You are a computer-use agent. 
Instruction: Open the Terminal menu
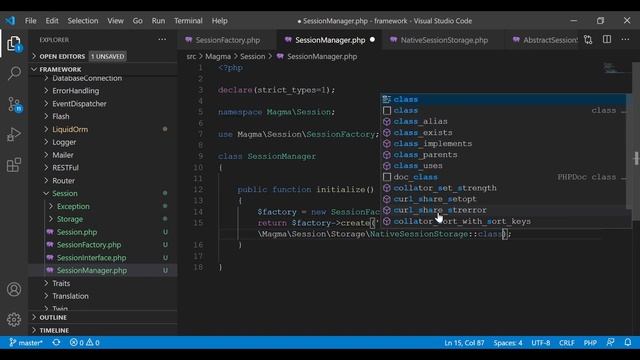188,20
